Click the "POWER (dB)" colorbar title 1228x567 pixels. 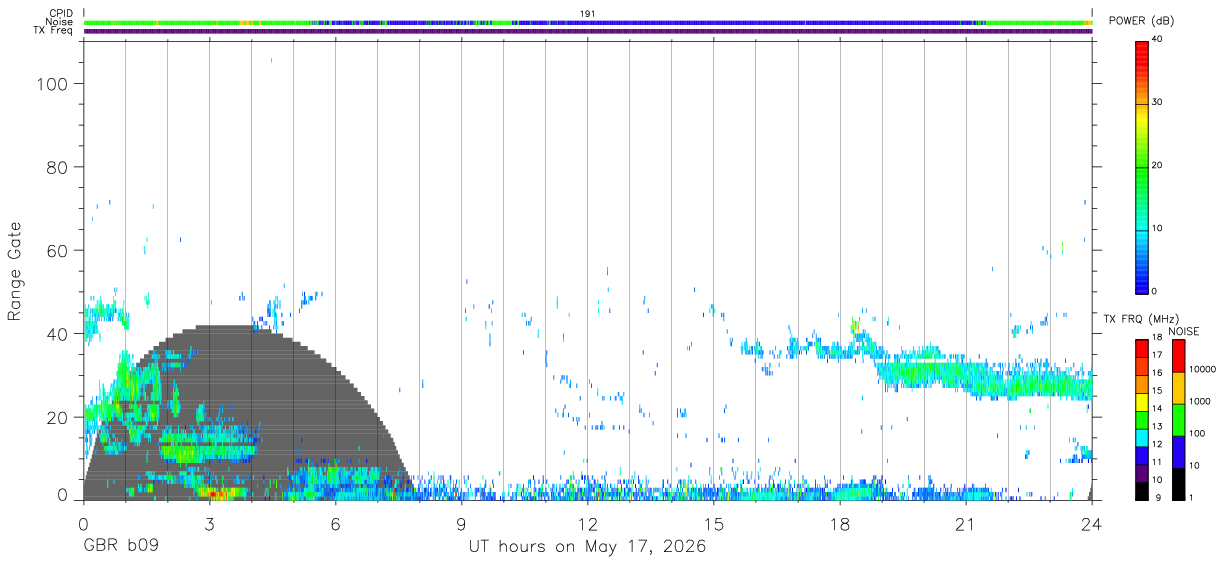(x=1141, y=21)
